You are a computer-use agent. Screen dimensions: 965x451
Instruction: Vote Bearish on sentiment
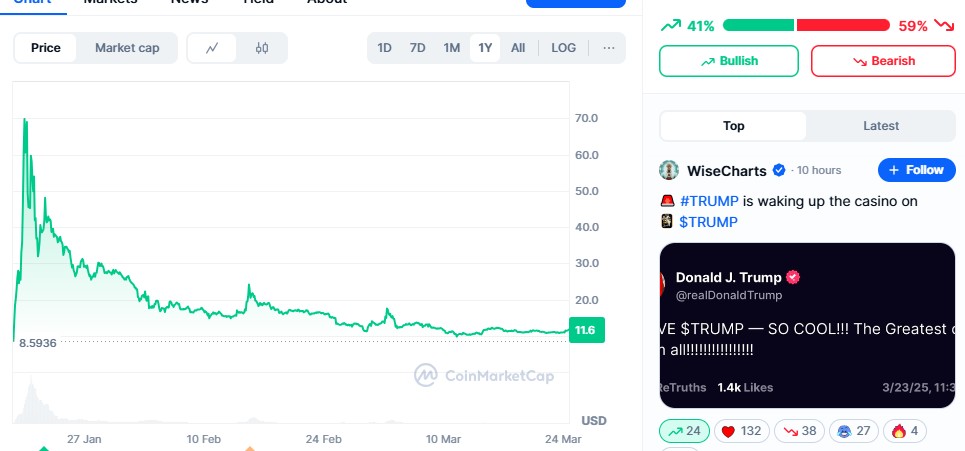(882, 61)
